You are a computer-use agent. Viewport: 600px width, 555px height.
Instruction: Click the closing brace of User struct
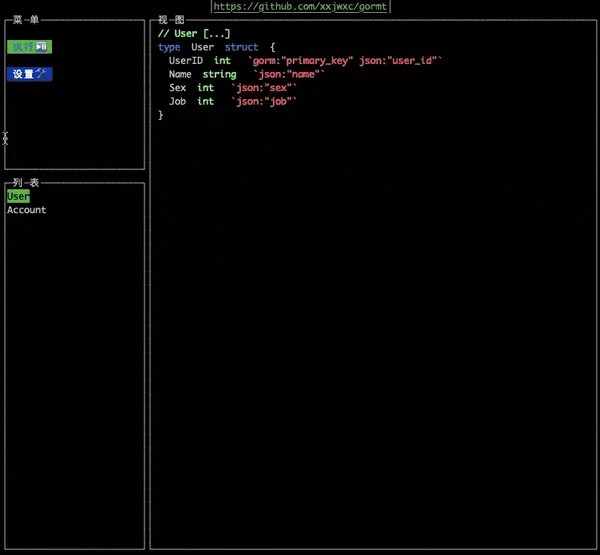pos(161,115)
